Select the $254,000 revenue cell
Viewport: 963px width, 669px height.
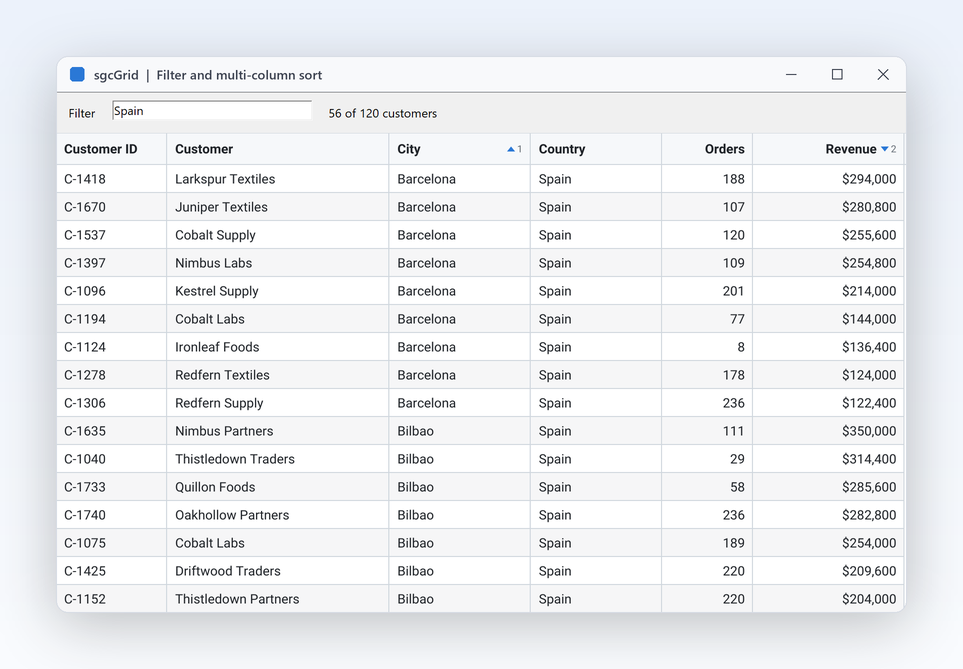pos(828,543)
